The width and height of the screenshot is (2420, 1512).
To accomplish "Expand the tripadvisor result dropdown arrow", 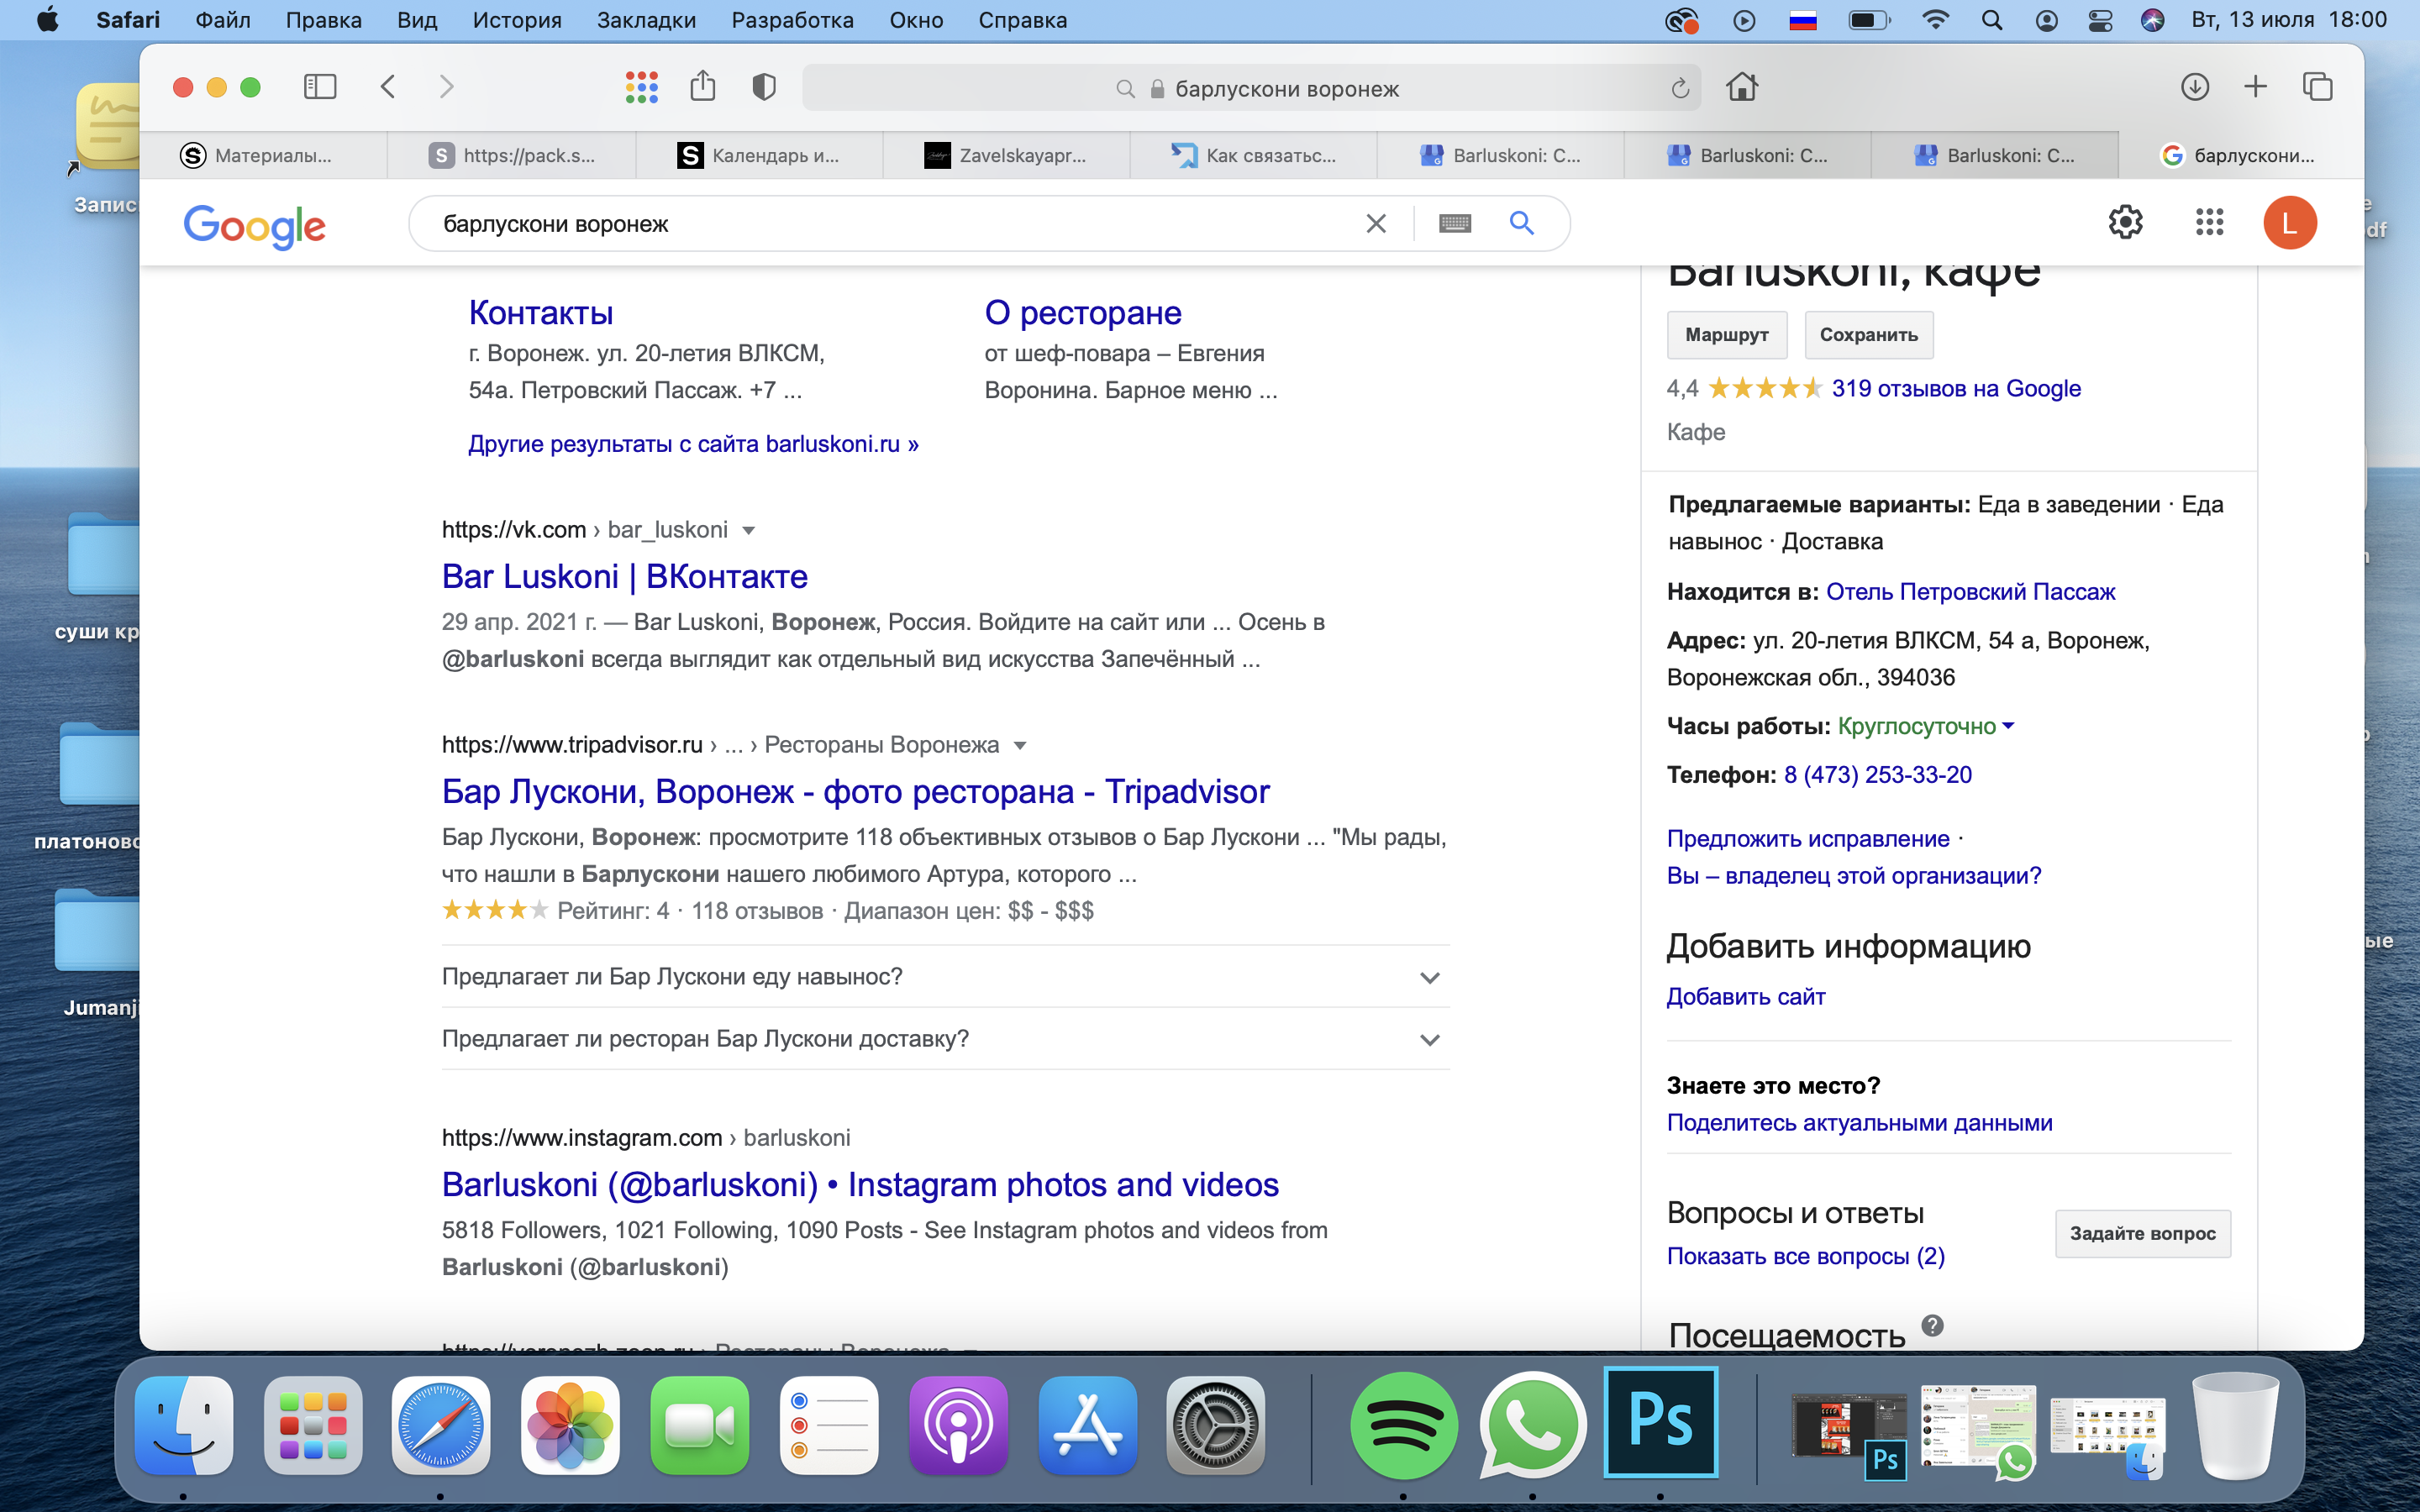I will pyautogui.click(x=1020, y=745).
